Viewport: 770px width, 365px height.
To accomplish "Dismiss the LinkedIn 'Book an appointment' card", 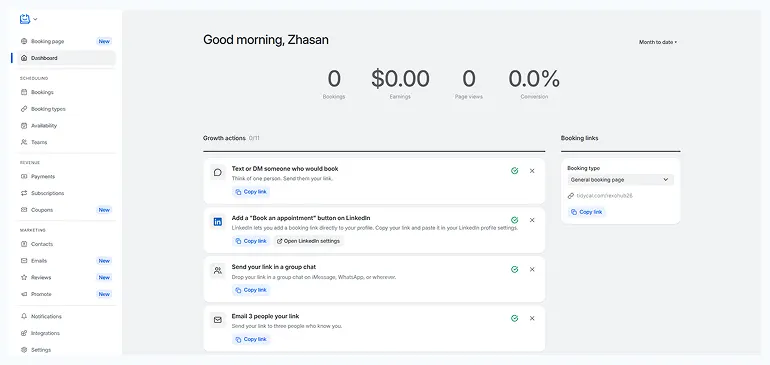I will (x=532, y=220).
